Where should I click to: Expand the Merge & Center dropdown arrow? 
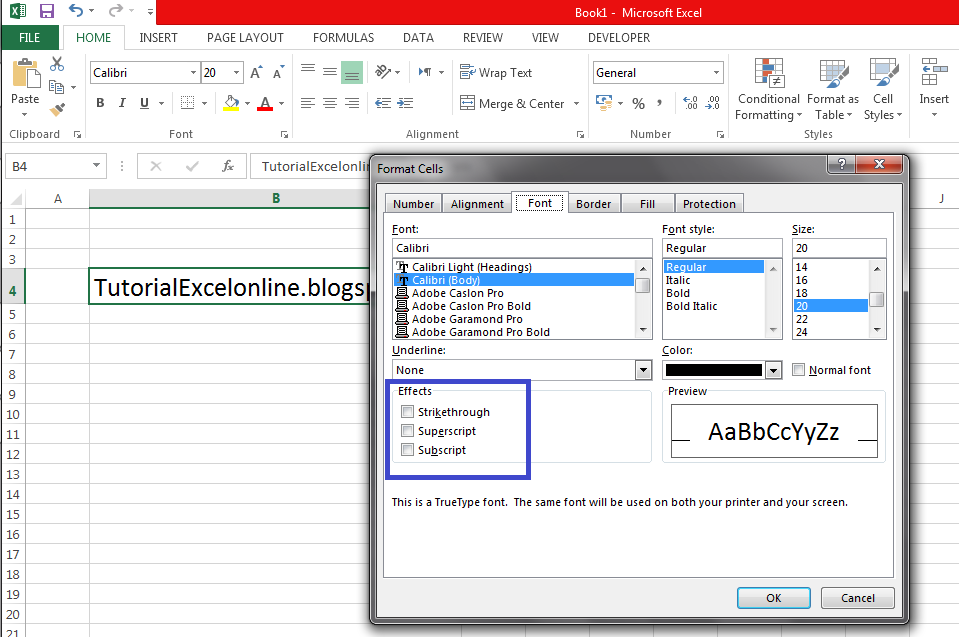[576, 103]
